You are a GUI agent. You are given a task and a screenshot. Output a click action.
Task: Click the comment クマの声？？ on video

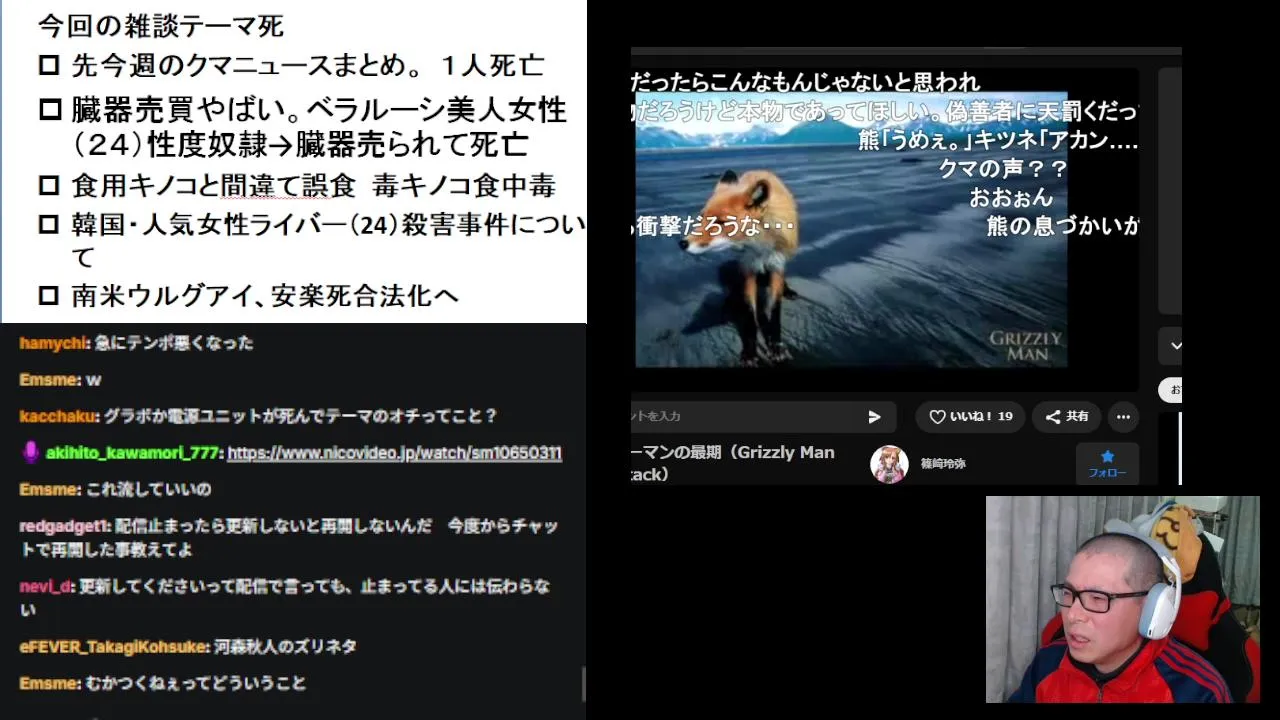click(1003, 169)
